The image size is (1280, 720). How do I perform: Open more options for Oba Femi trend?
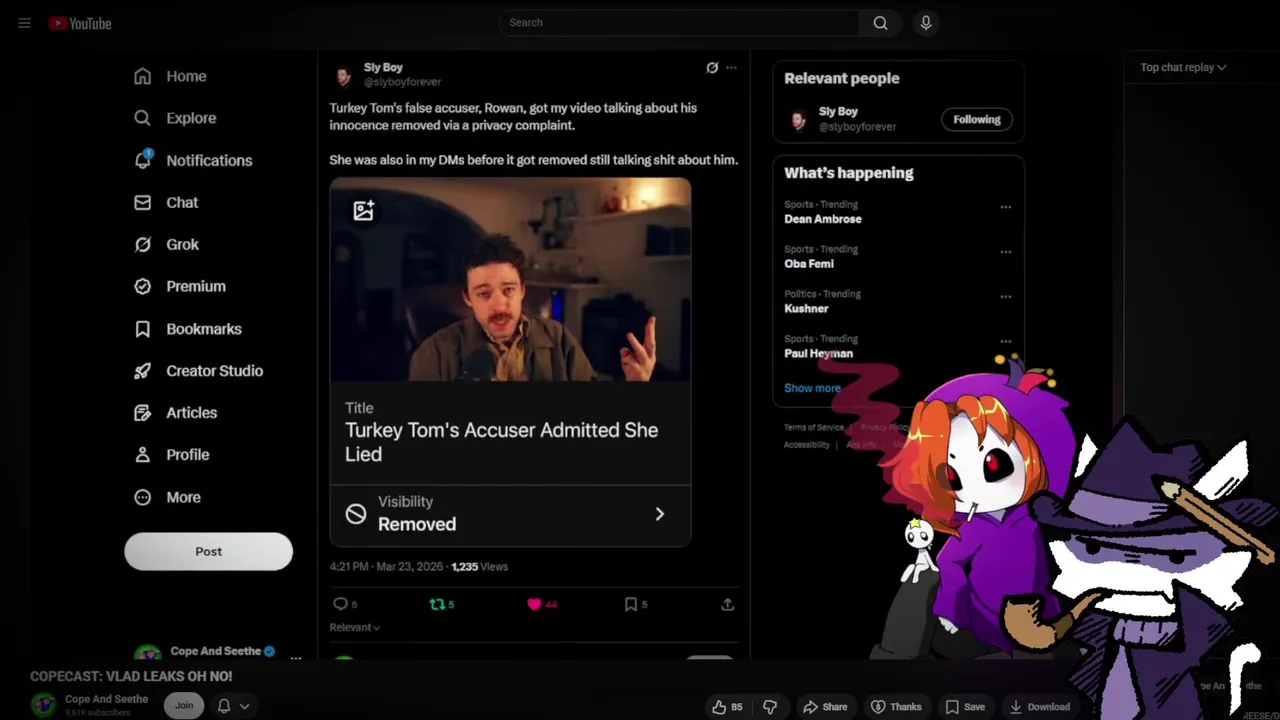pyautogui.click(x=1005, y=252)
